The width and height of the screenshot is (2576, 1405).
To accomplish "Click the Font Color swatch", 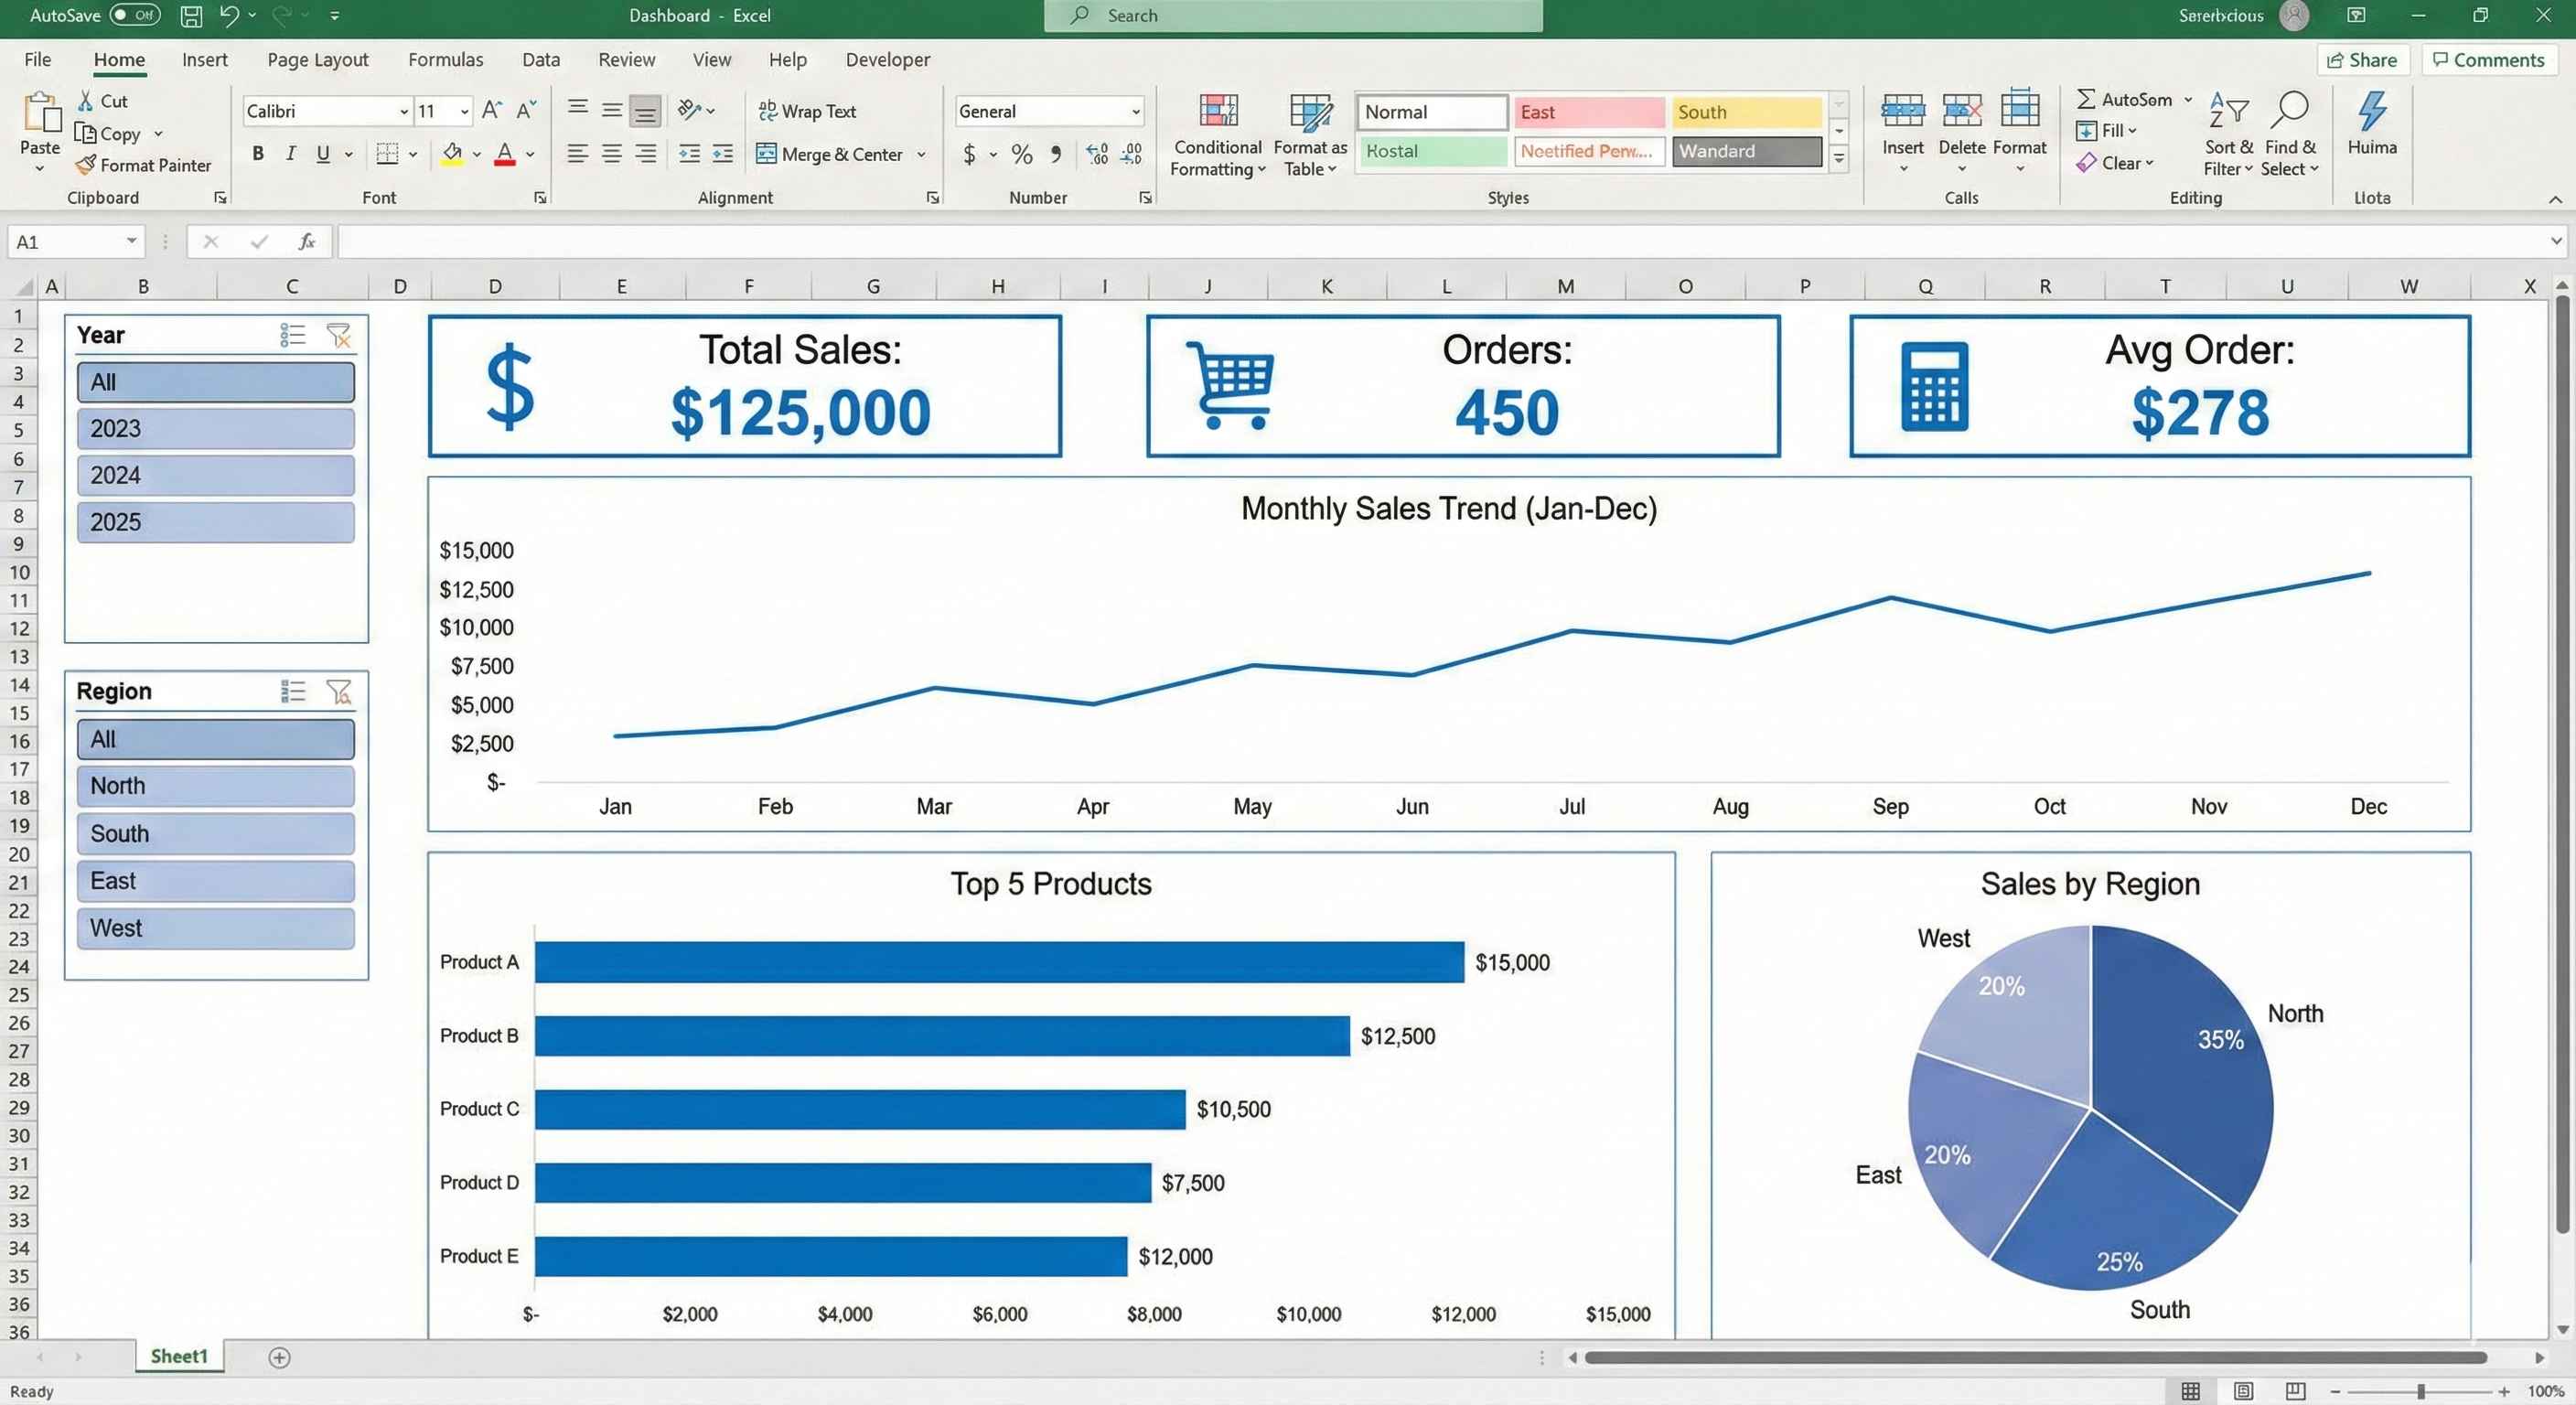I will [x=504, y=154].
